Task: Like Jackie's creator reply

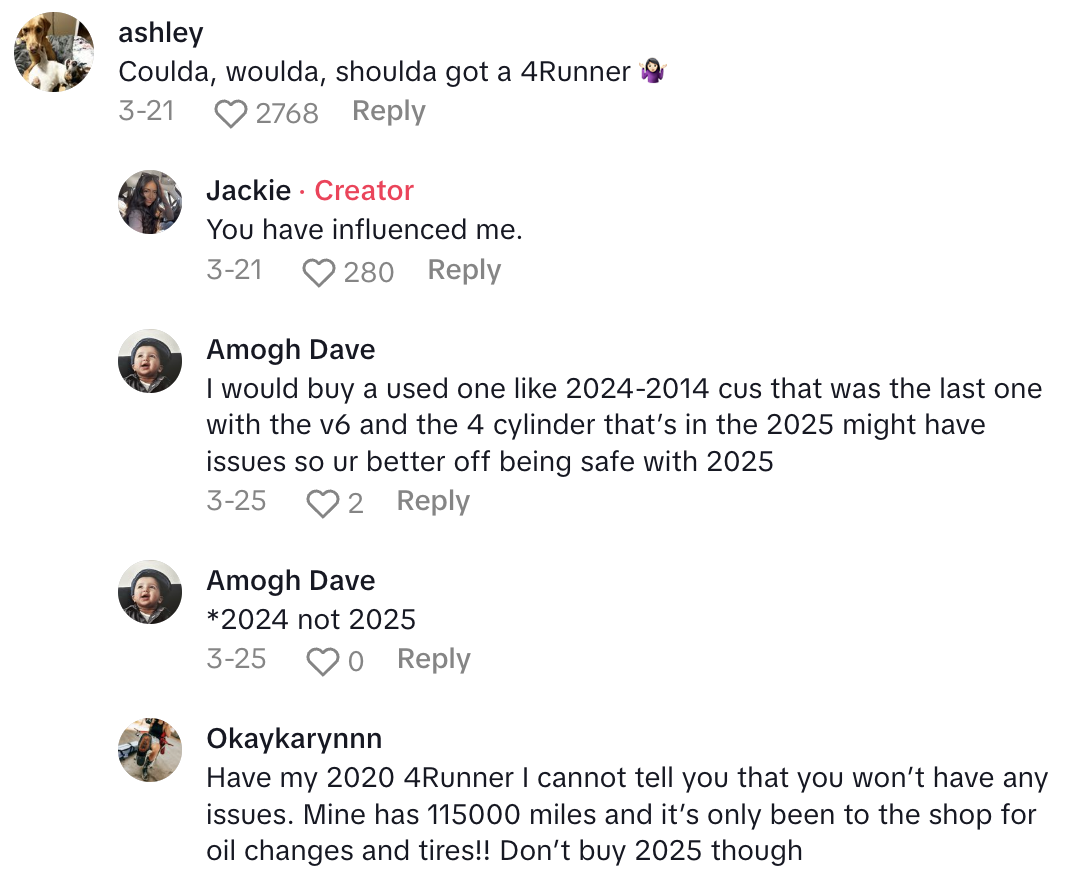Action: coord(318,272)
